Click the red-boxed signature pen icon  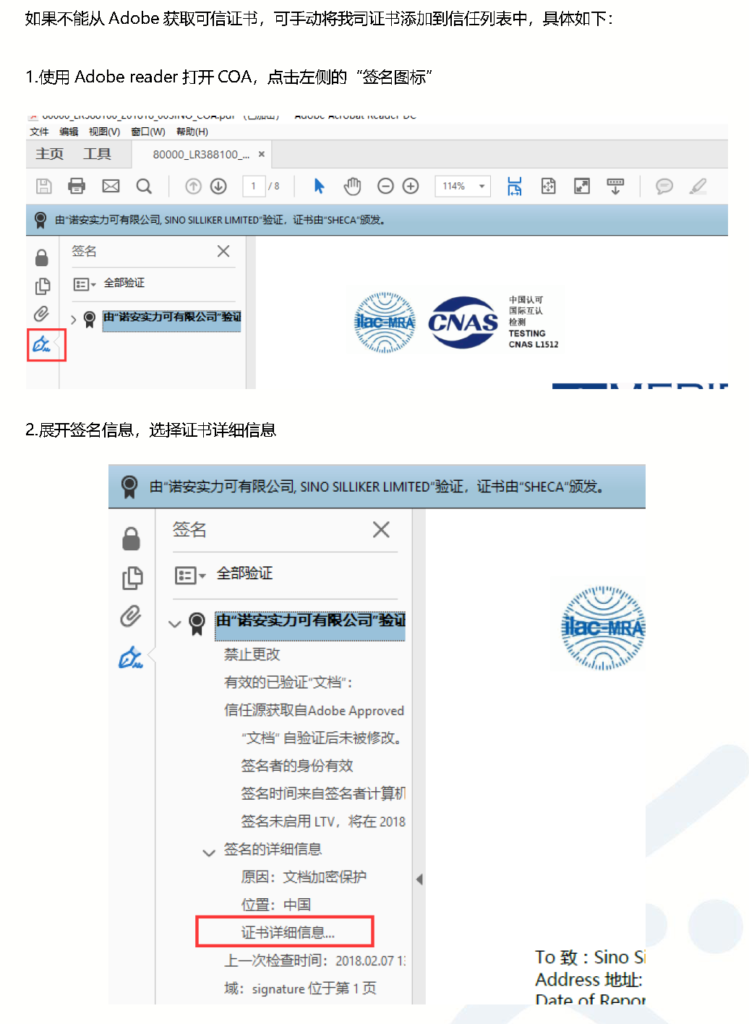coord(42,344)
